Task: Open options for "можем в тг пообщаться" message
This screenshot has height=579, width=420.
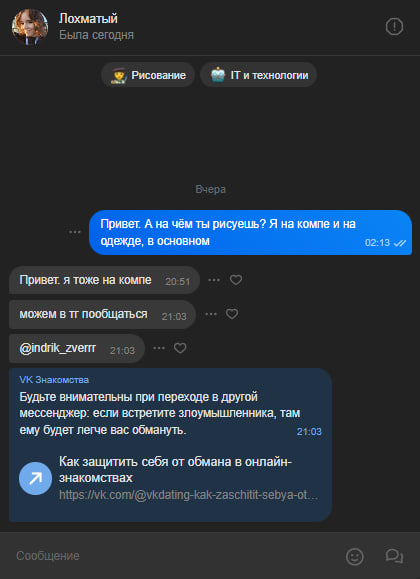Action: pos(211,314)
